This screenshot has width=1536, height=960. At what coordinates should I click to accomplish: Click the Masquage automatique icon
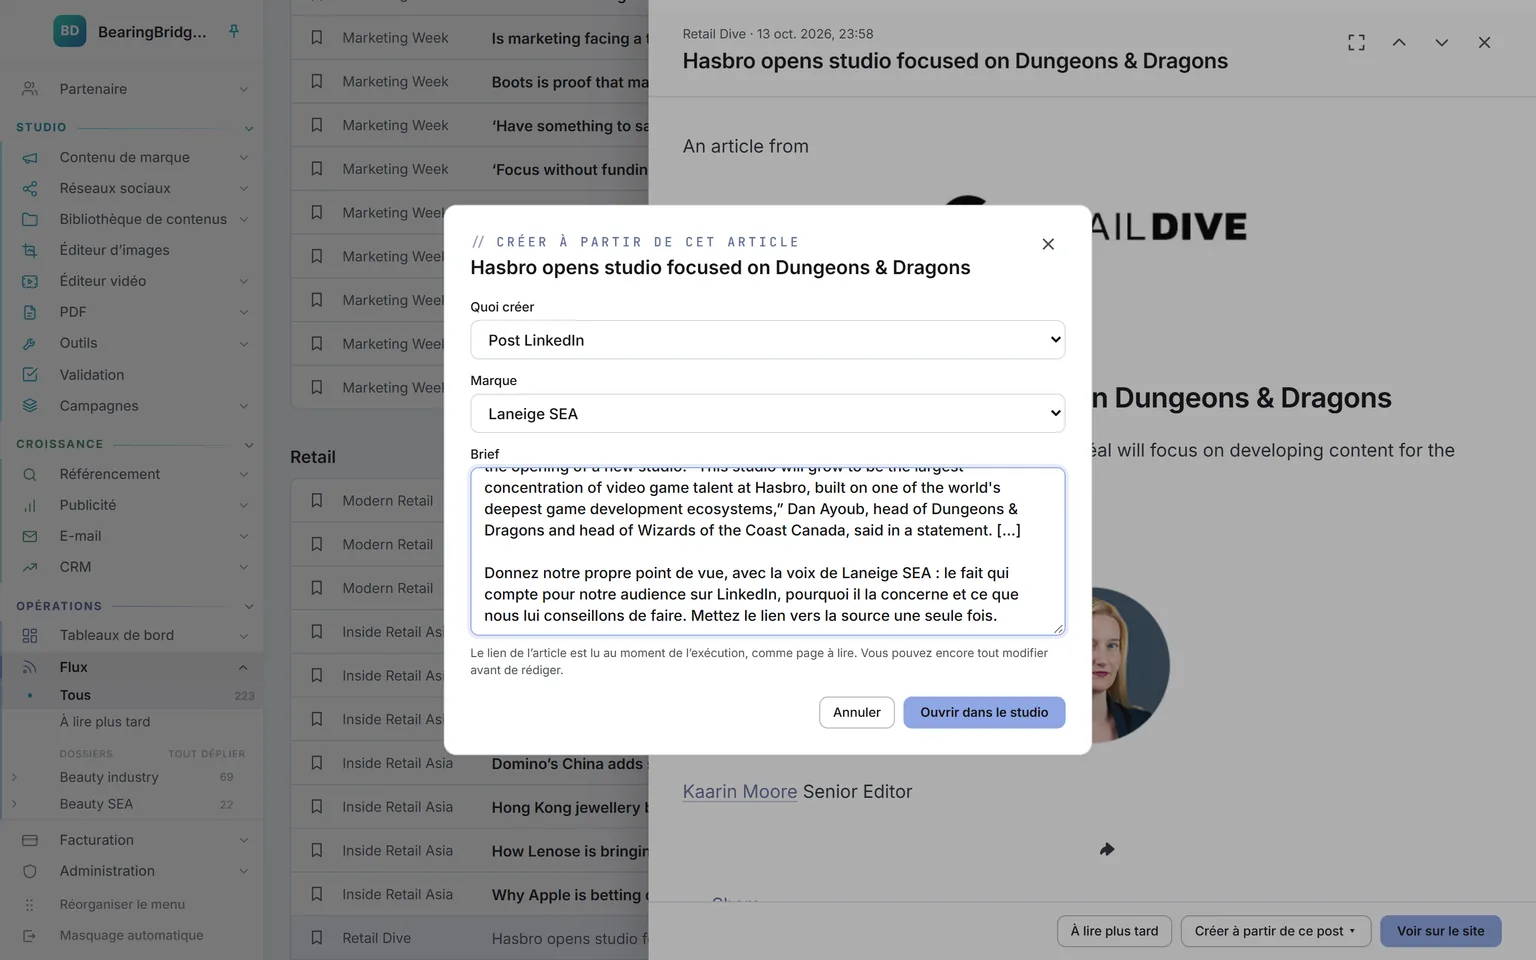tap(30, 935)
